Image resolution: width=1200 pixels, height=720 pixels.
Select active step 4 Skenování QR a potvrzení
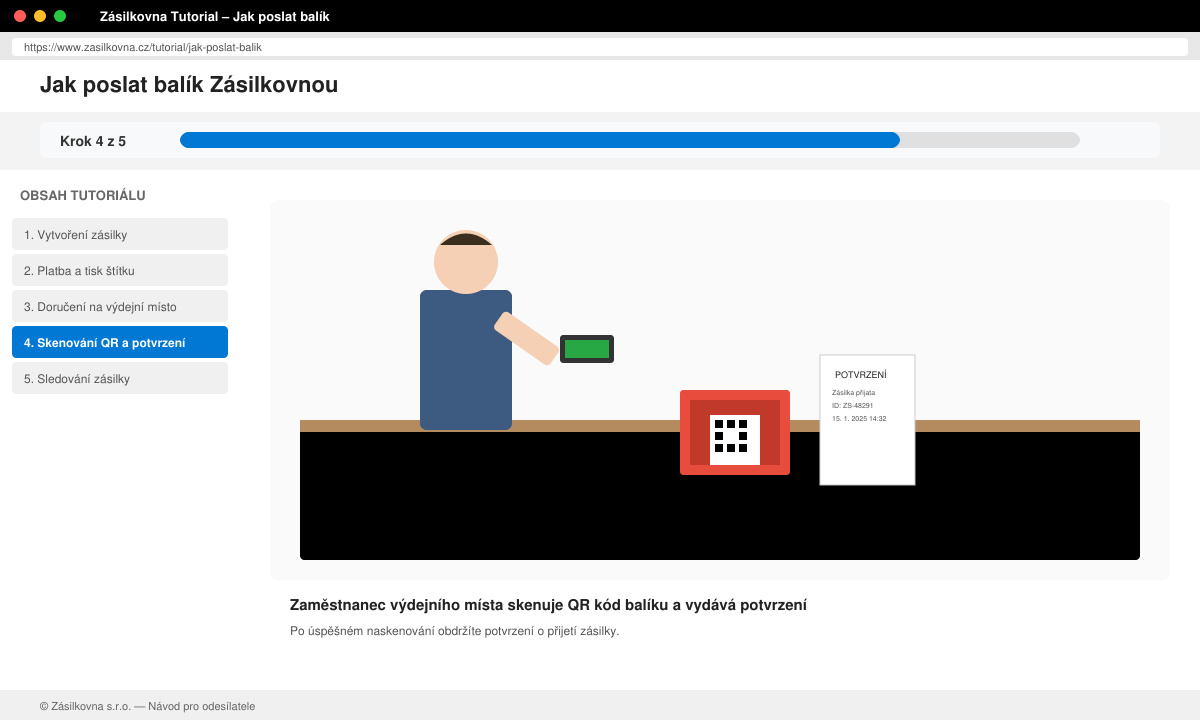[x=120, y=342]
